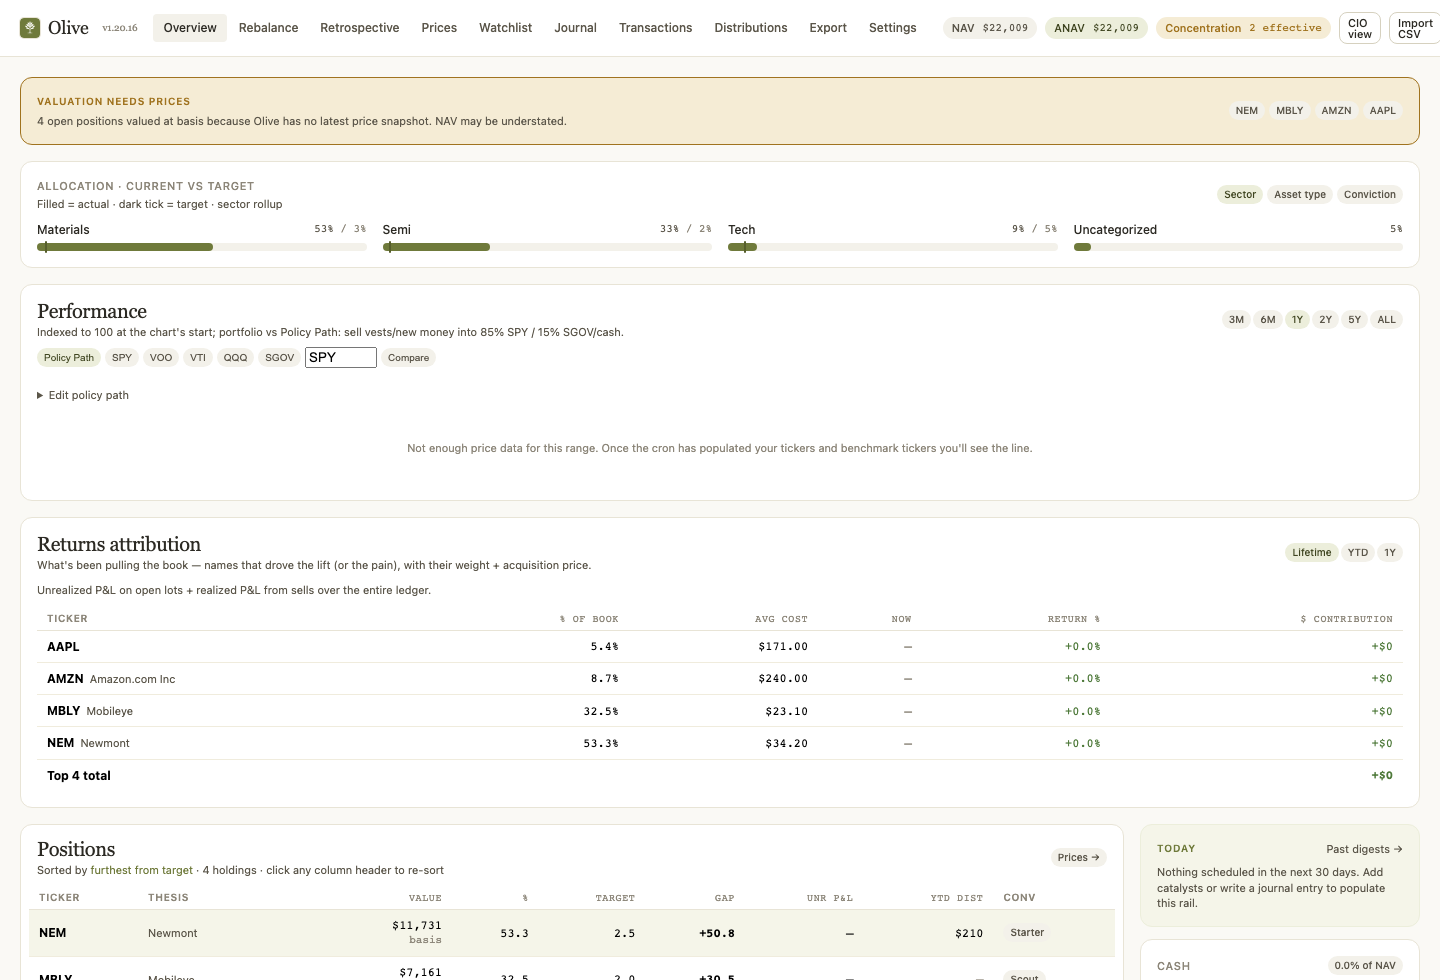Select the QQQ benchmark chip
The image size is (1440, 980).
235,358
